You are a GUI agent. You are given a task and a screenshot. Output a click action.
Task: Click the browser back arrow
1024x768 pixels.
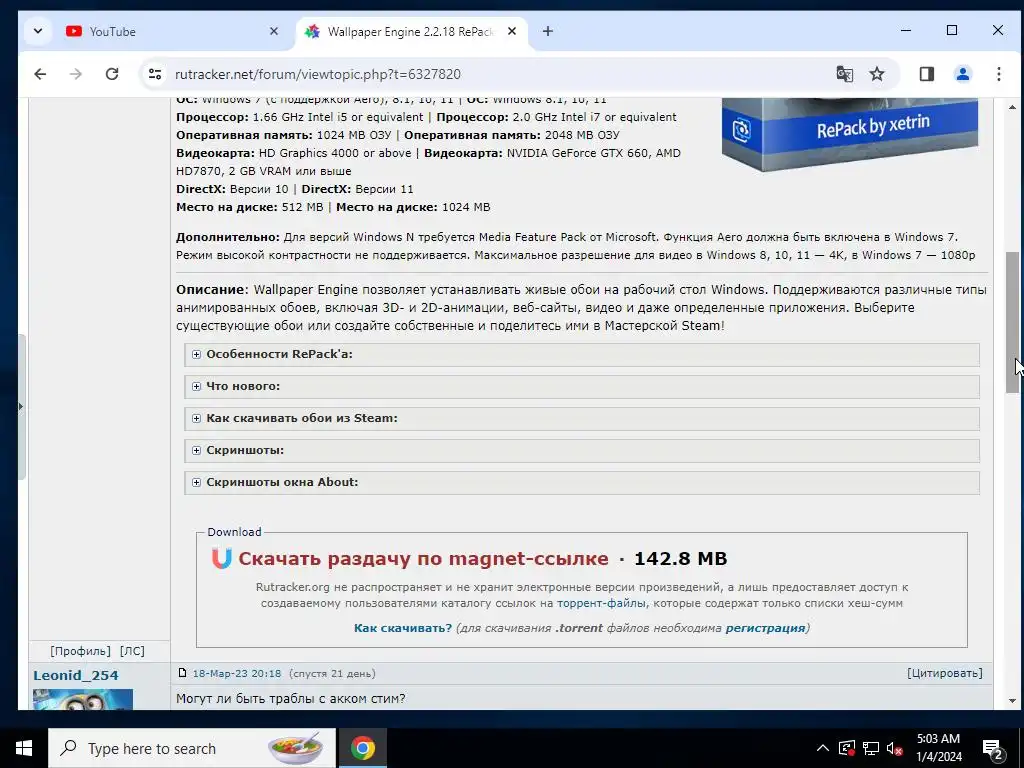pyautogui.click(x=40, y=74)
